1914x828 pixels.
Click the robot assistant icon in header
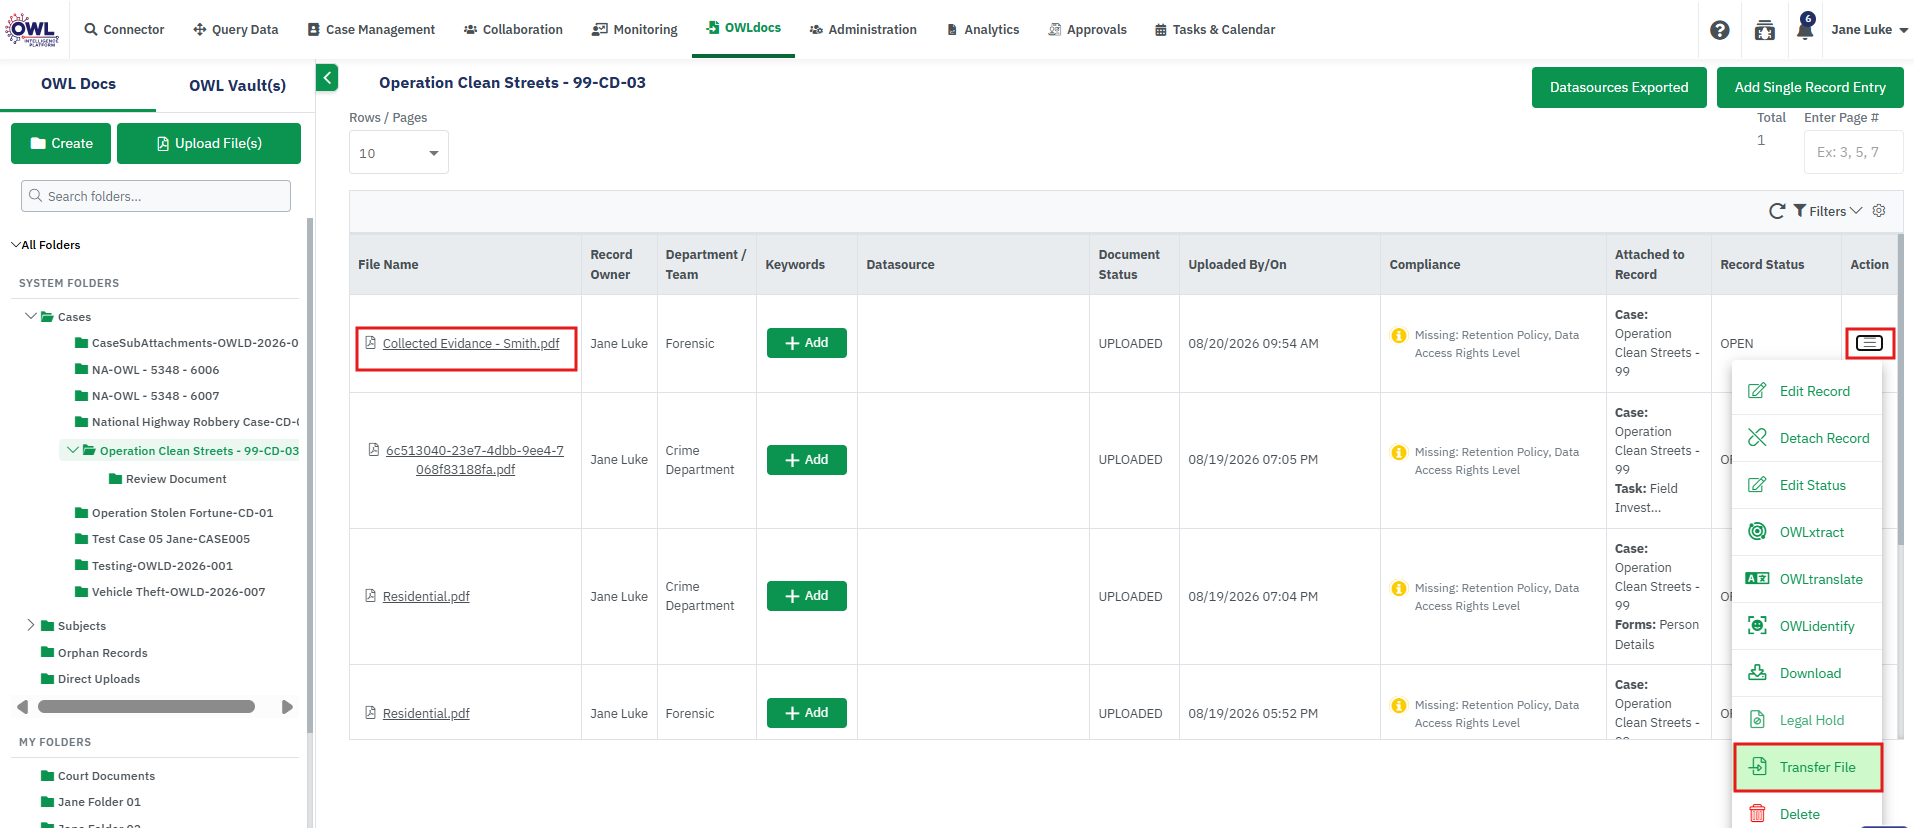pos(1765,30)
